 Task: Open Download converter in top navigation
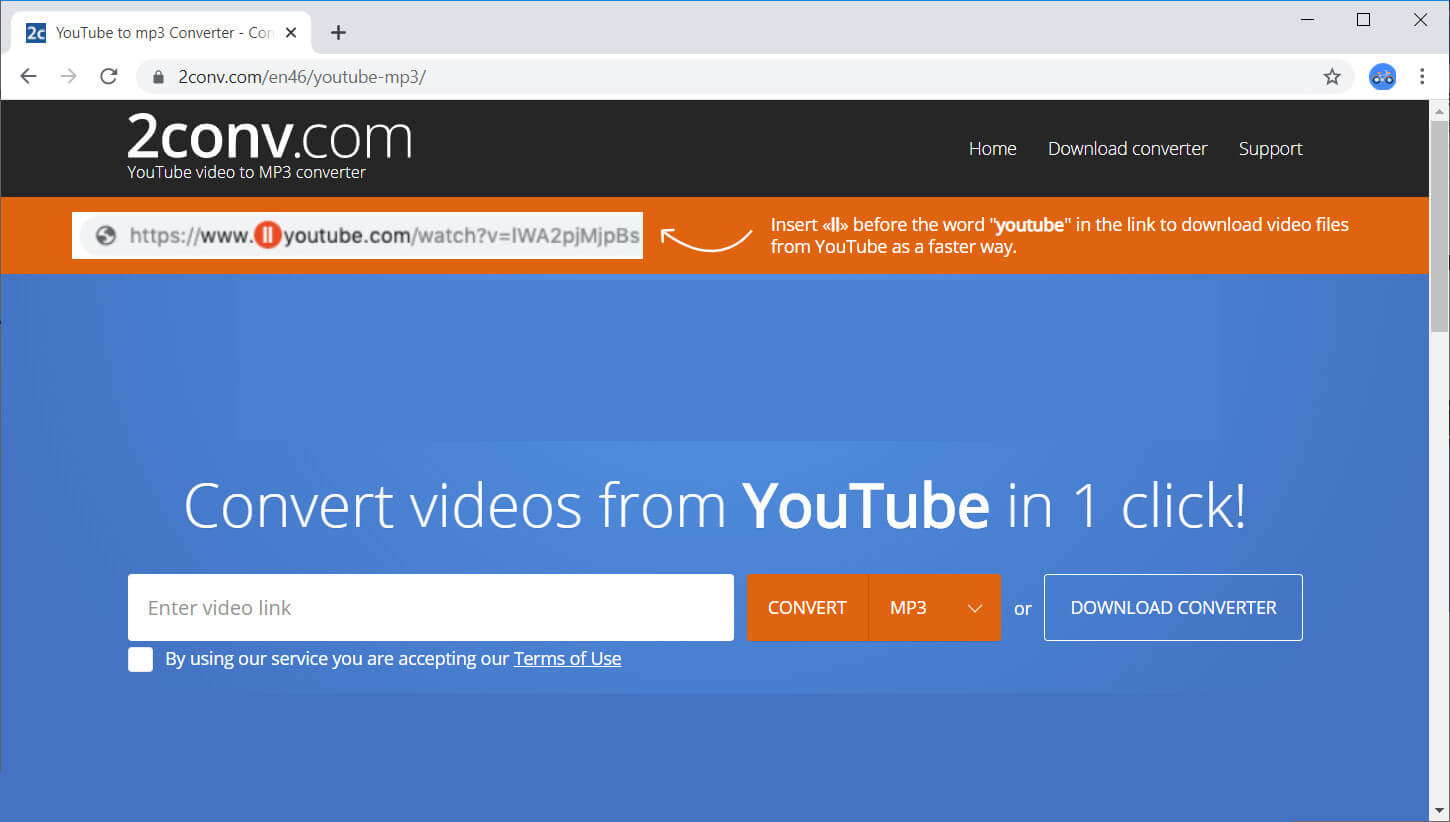coord(1127,149)
